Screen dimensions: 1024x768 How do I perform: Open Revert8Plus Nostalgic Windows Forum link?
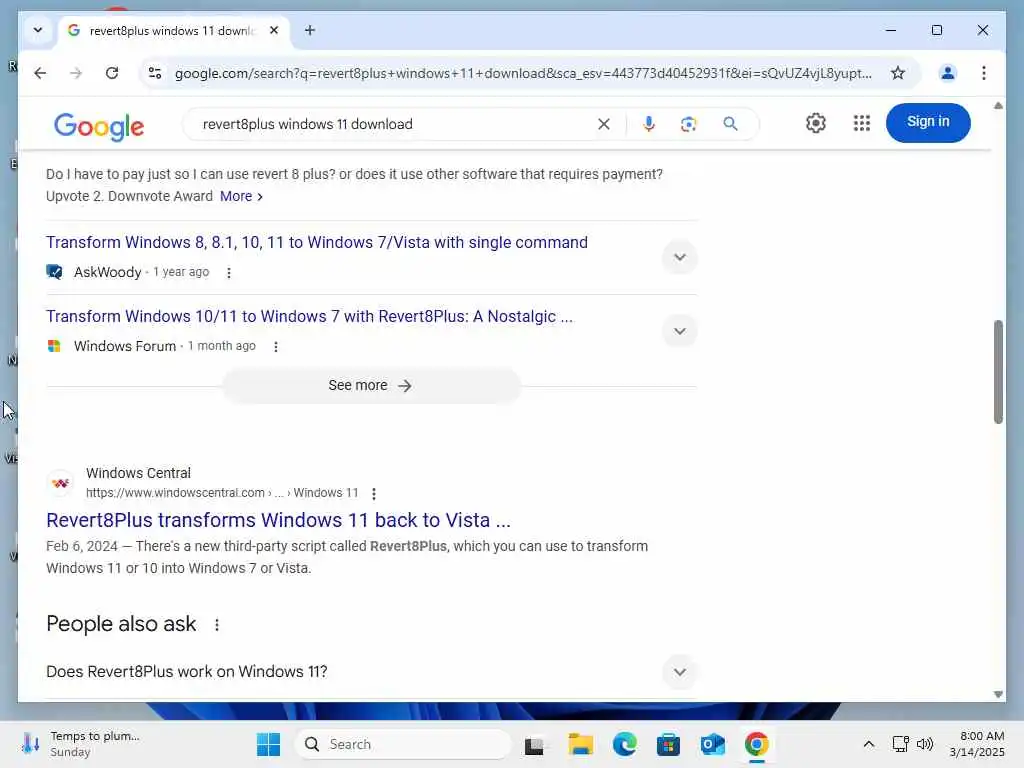(x=310, y=317)
